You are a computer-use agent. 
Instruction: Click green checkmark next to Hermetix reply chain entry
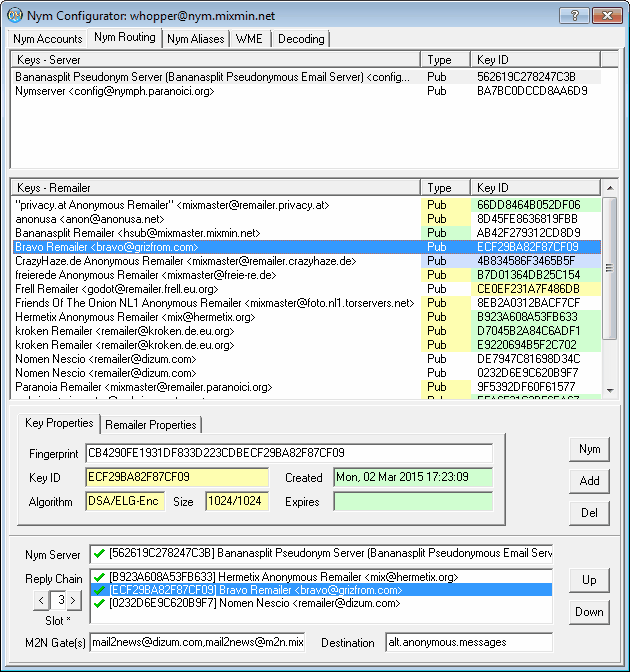click(x=97, y=577)
